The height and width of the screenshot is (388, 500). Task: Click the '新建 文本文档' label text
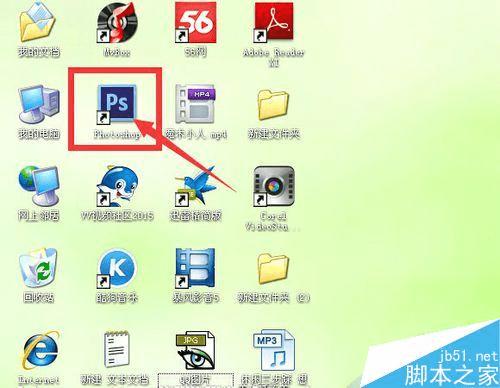[115, 379]
